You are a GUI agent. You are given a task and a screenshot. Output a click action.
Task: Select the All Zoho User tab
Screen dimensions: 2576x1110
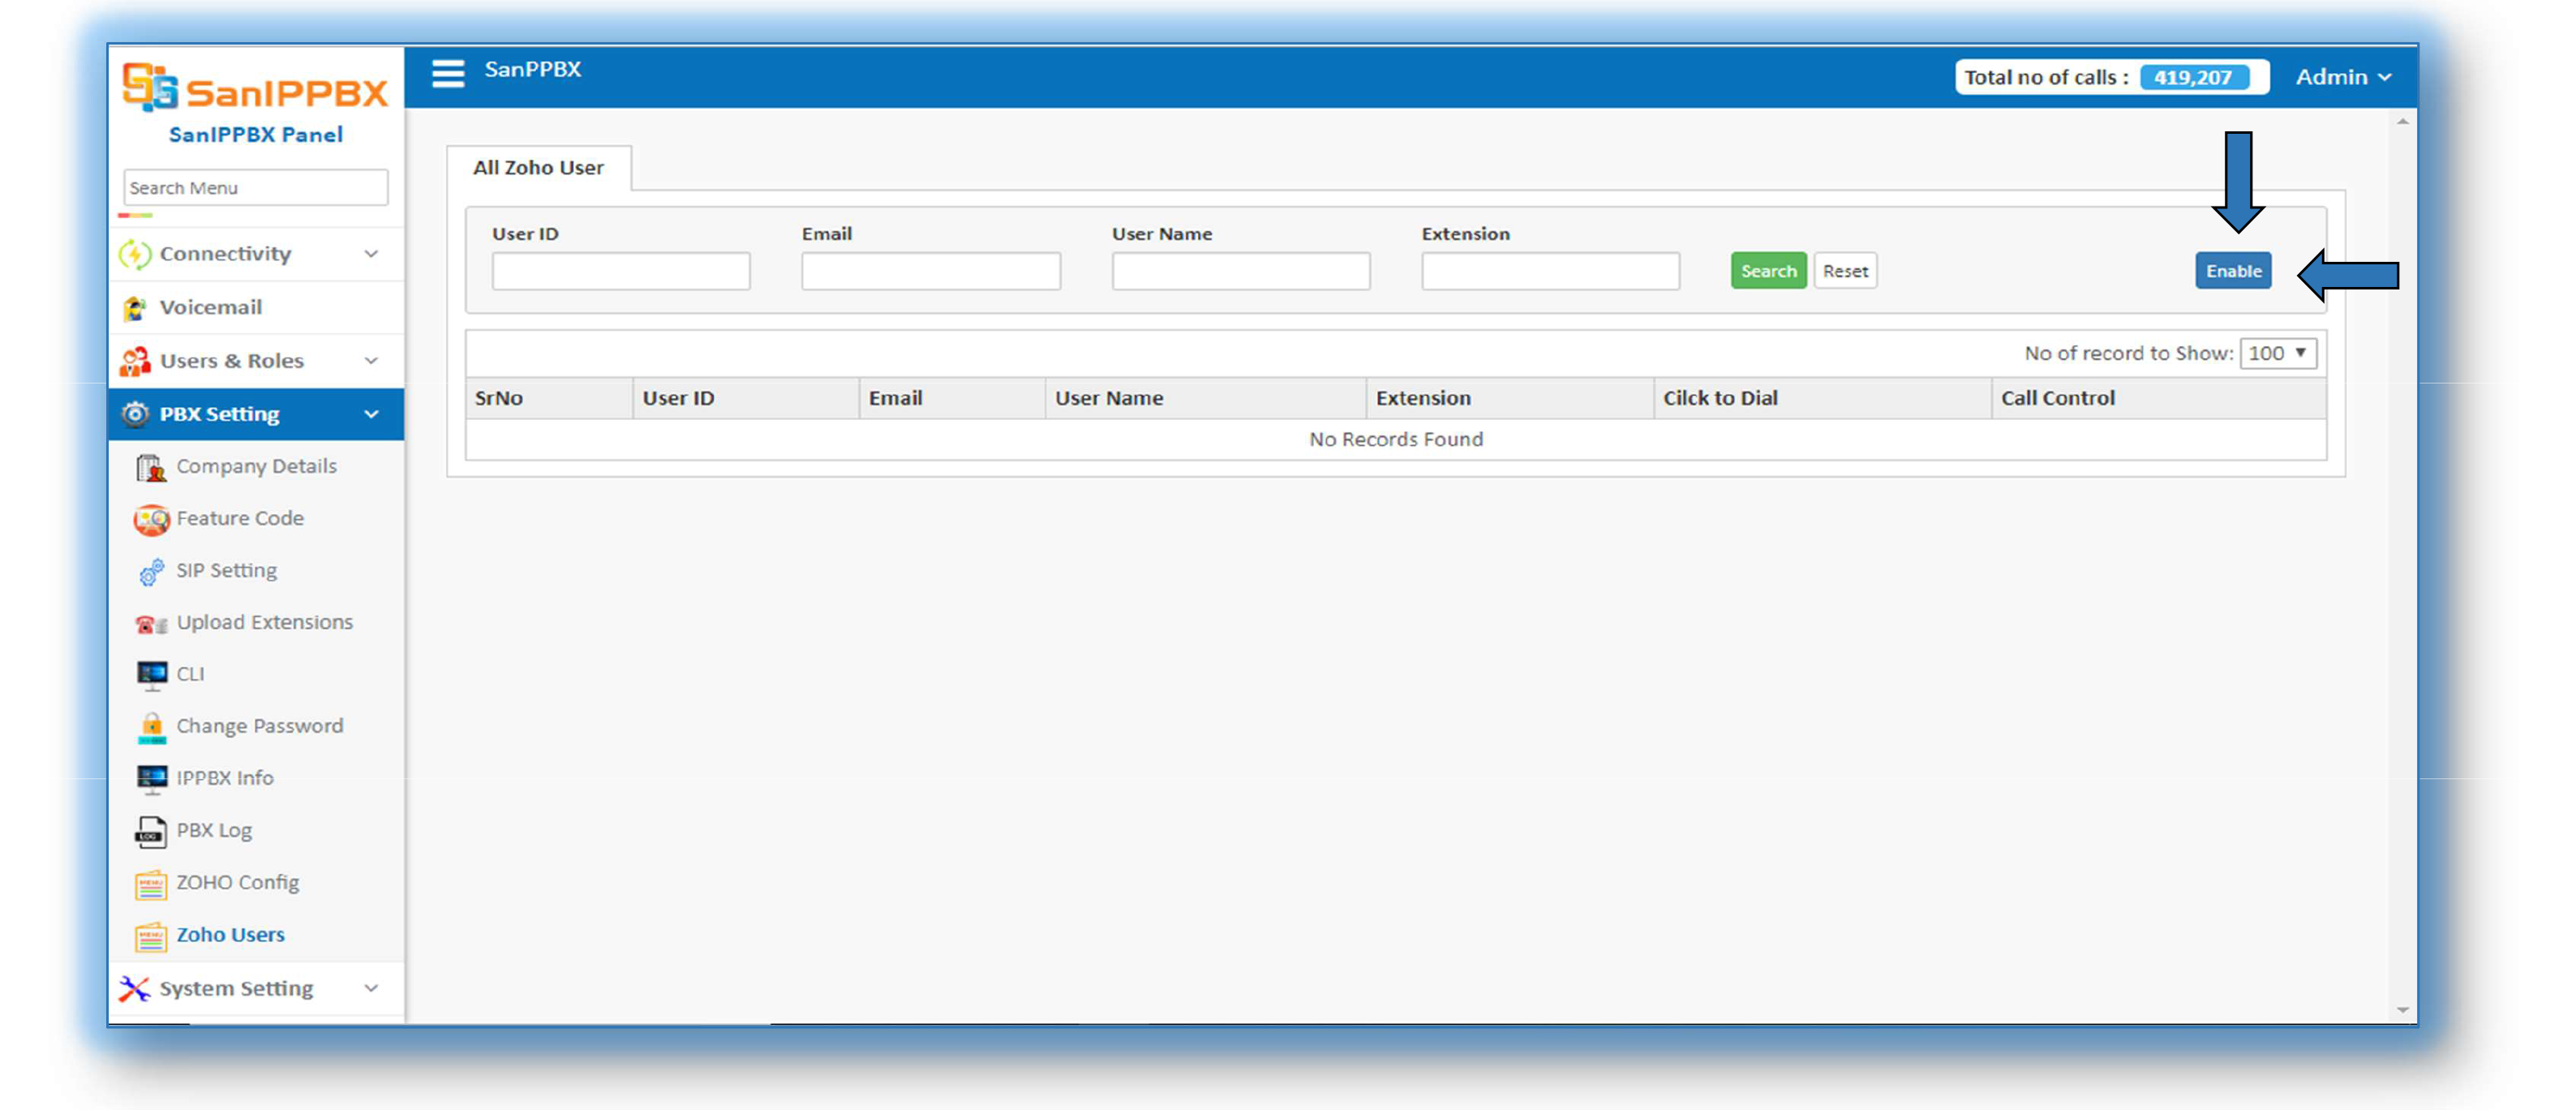click(x=538, y=168)
